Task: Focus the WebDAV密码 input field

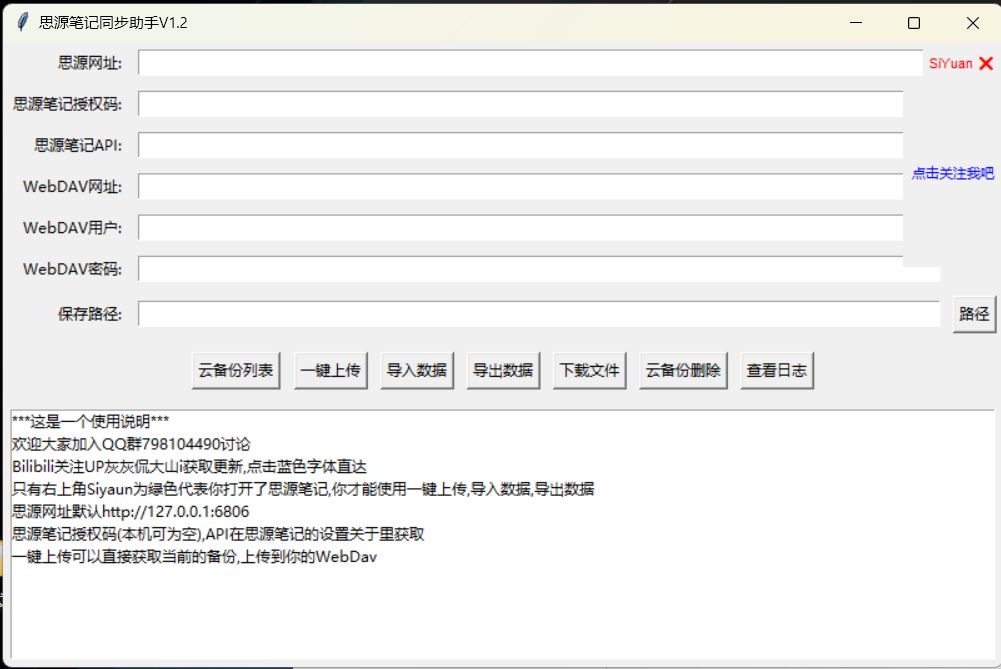Action: [539, 269]
